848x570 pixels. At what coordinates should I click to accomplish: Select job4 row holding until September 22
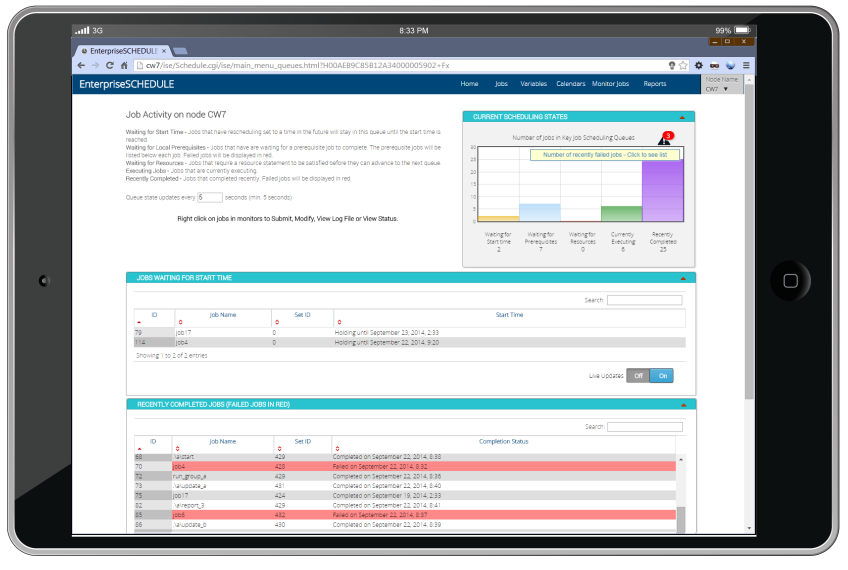coord(409,343)
